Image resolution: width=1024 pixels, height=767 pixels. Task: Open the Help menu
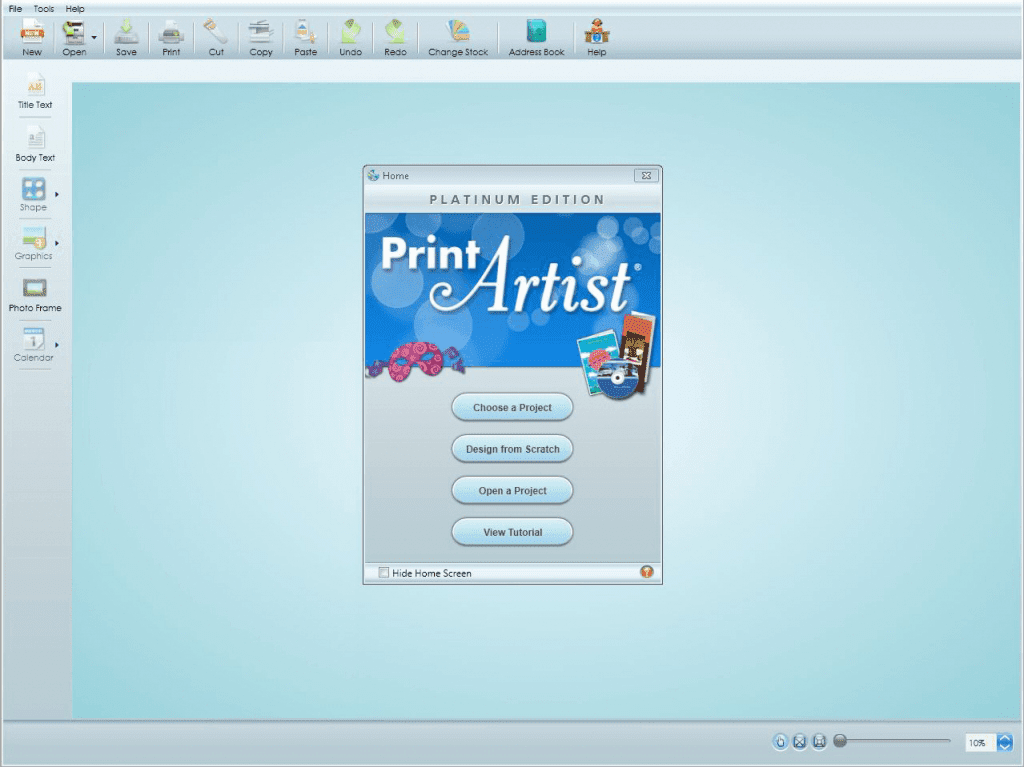[75, 8]
